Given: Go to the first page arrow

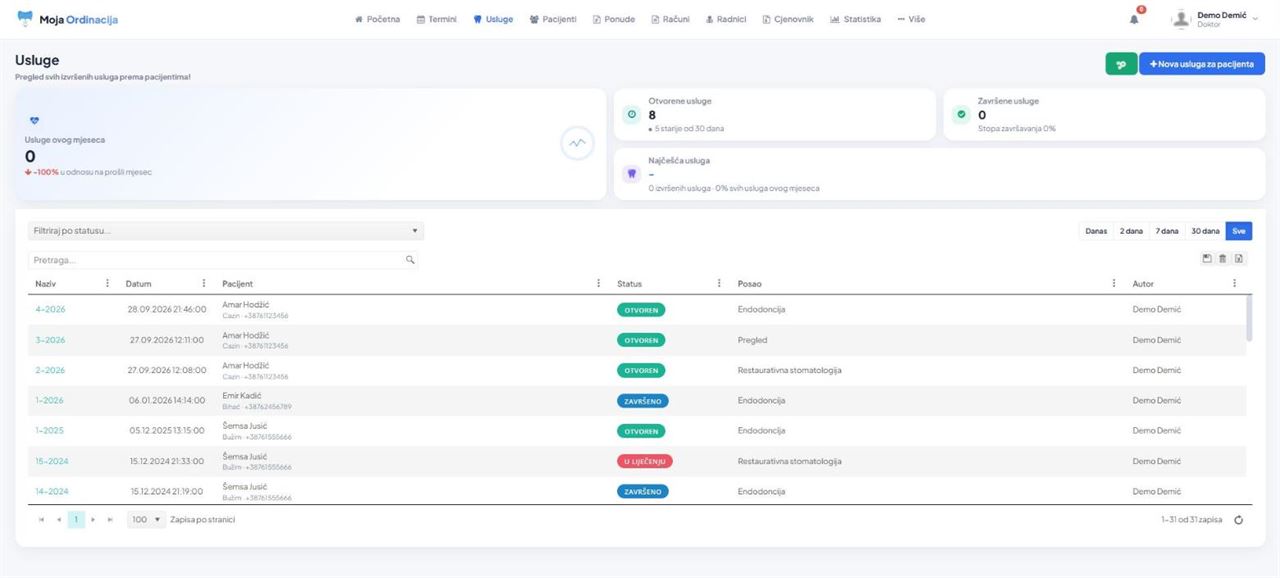Looking at the screenshot, I should click(42, 520).
